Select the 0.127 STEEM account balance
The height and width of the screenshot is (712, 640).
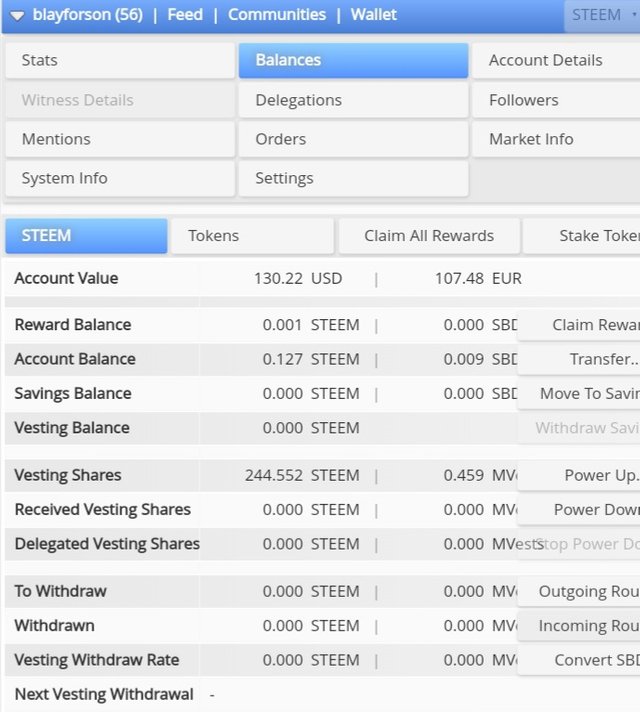(311, 359)
